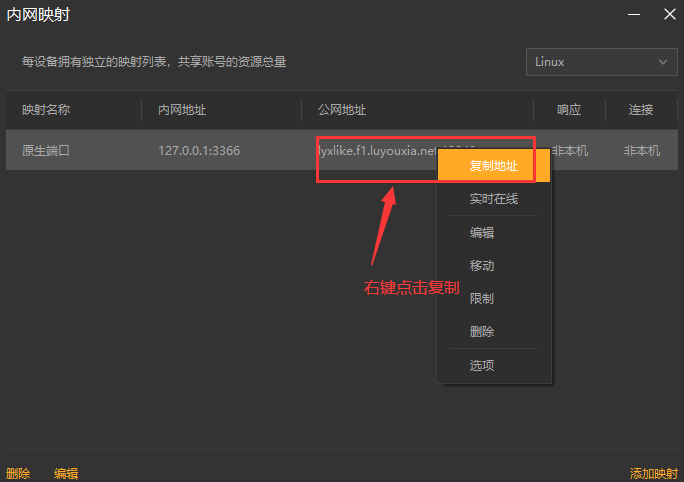Screen dimensions: 684x482
Task: Click 非本机 in the 响应 column
Action: [570, 151]
